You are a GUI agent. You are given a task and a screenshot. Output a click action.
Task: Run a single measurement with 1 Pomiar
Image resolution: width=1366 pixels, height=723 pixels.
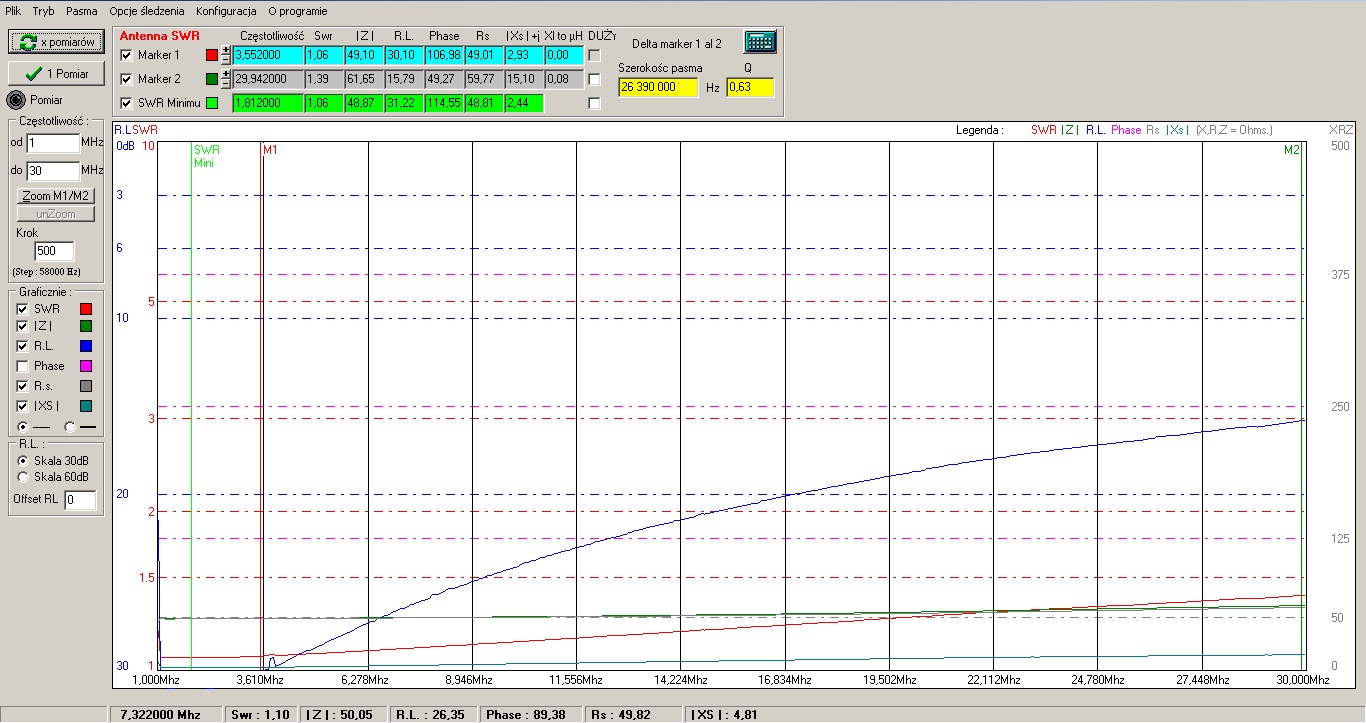[x=56, y=73]
